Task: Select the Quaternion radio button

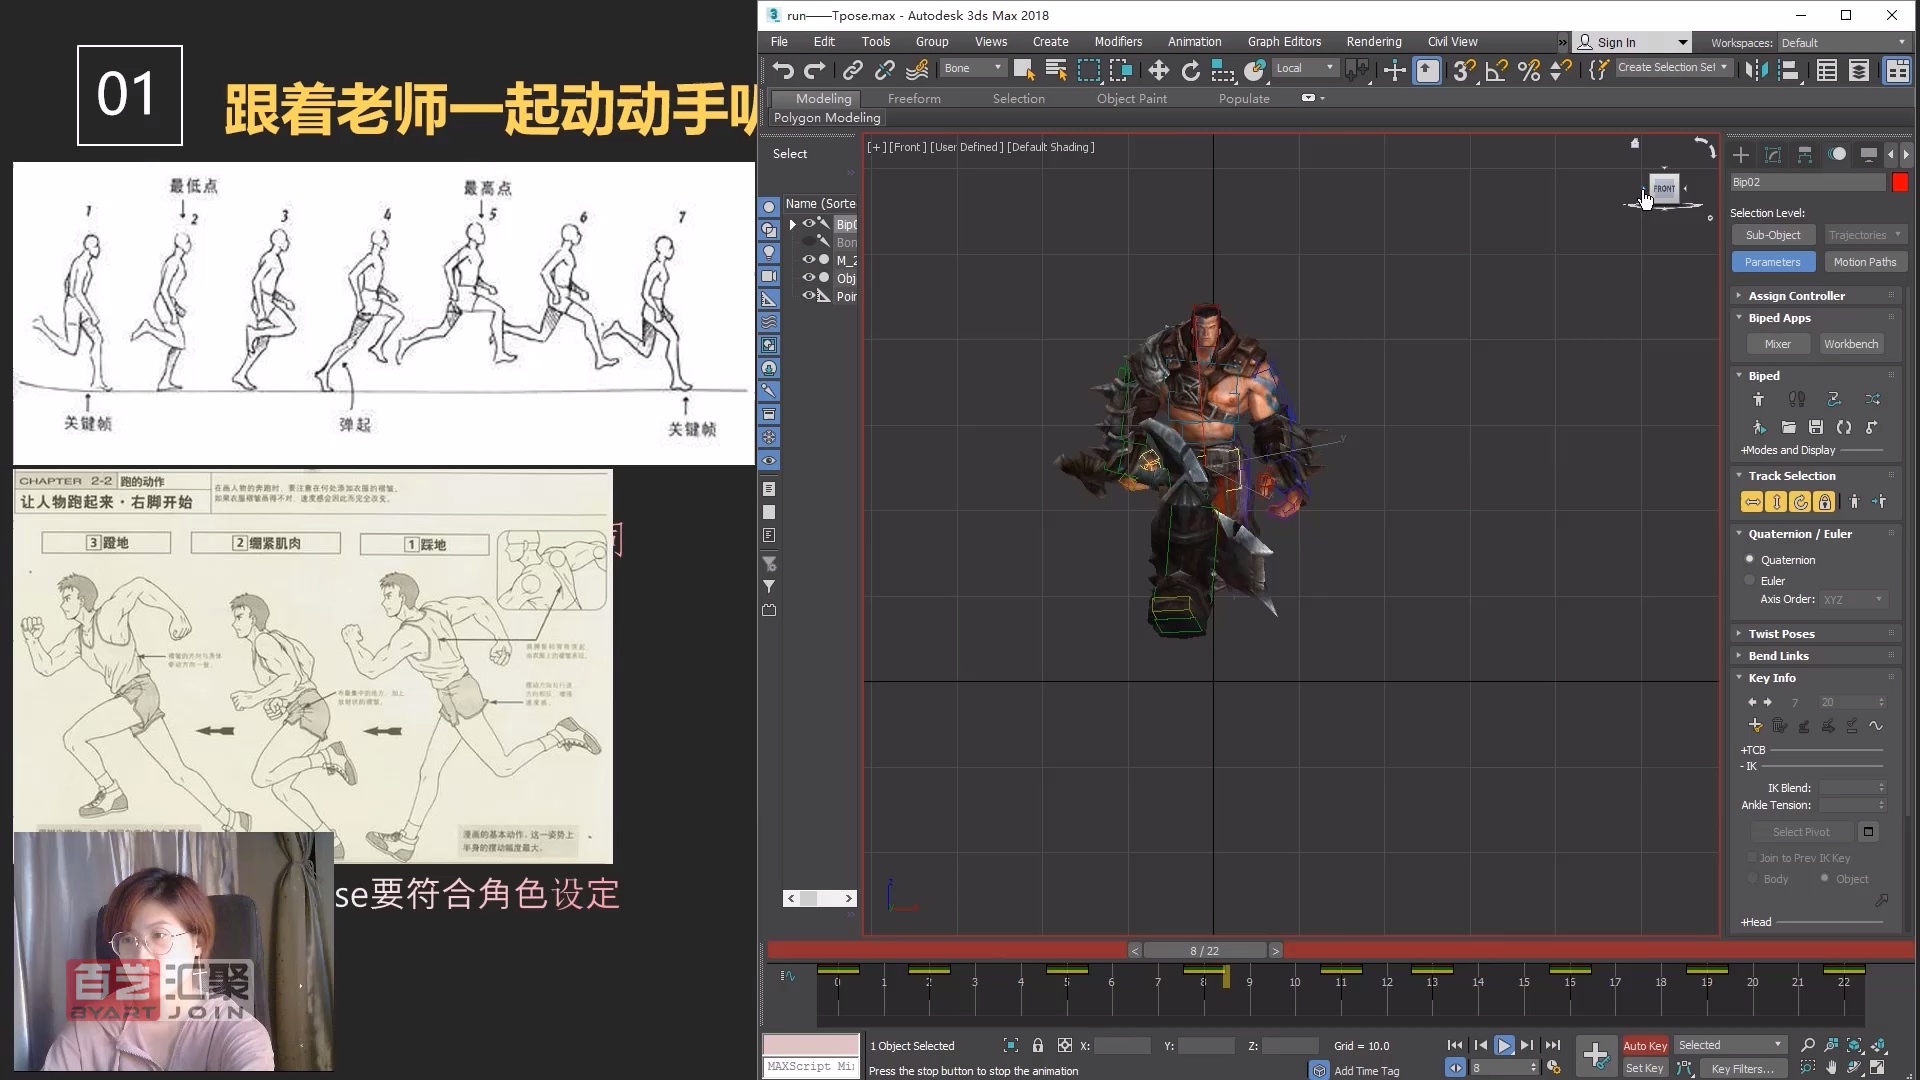Action: pos(1749,560)
